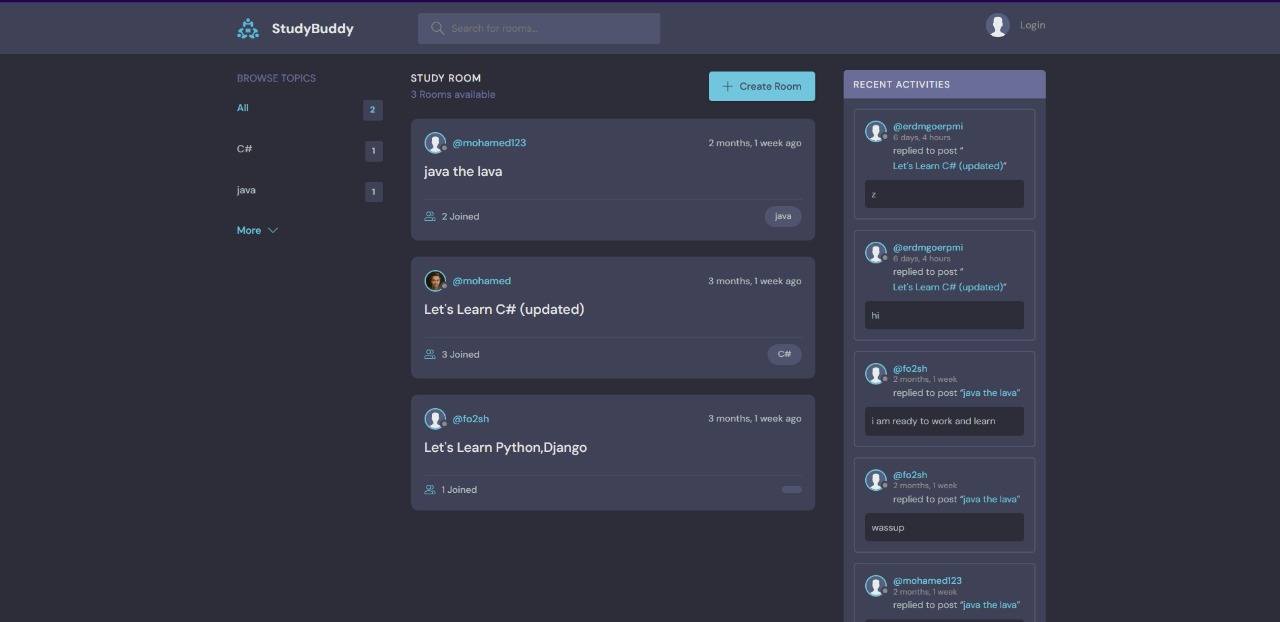Click the StudyBuddy logo icon

(248, 29)
